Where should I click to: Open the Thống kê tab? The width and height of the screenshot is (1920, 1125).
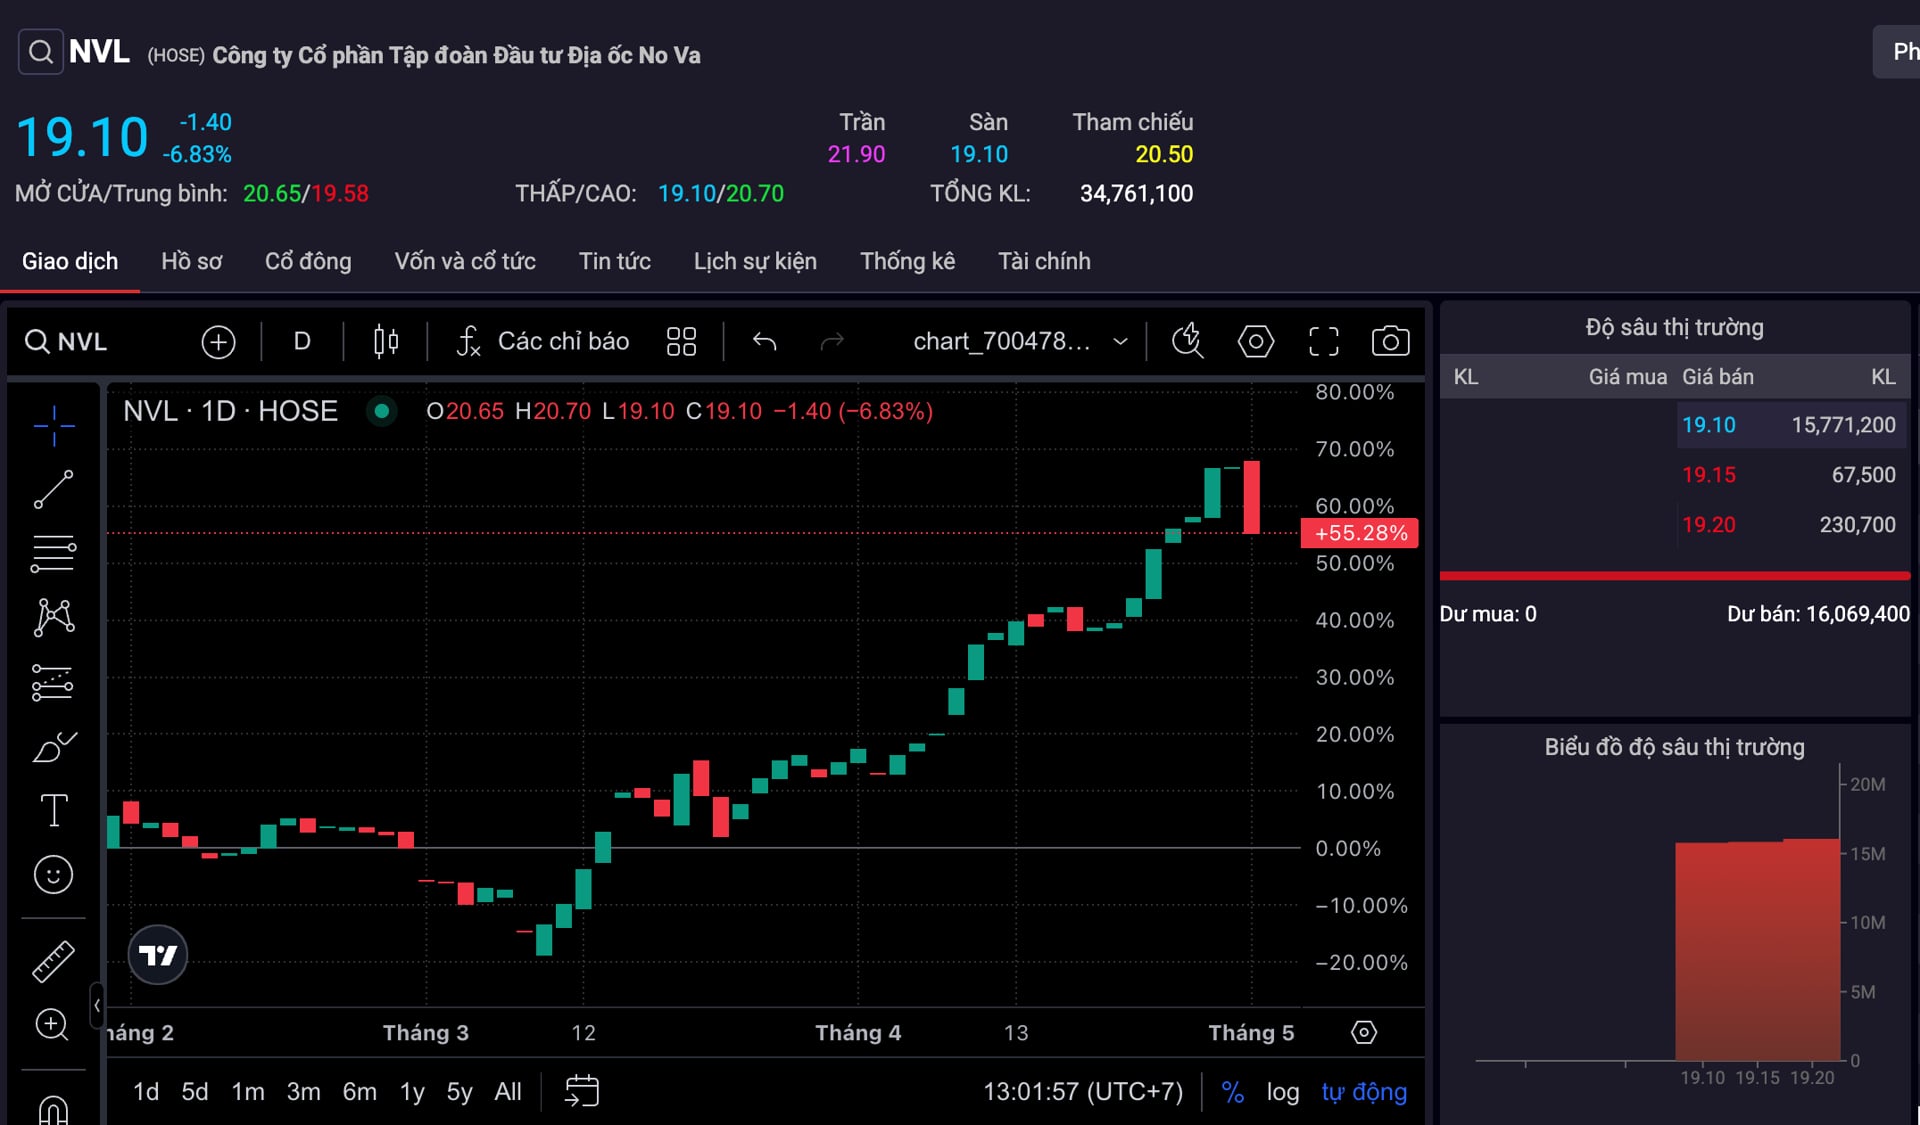[908, 262]
